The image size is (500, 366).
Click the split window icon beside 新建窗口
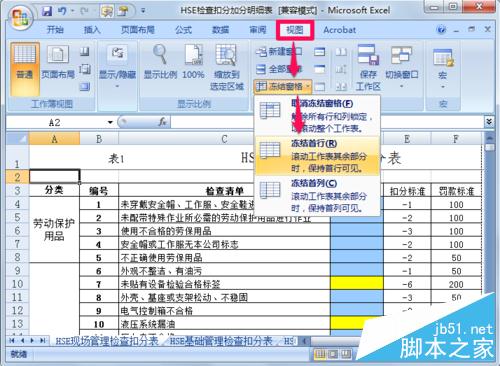pos(319,52)
